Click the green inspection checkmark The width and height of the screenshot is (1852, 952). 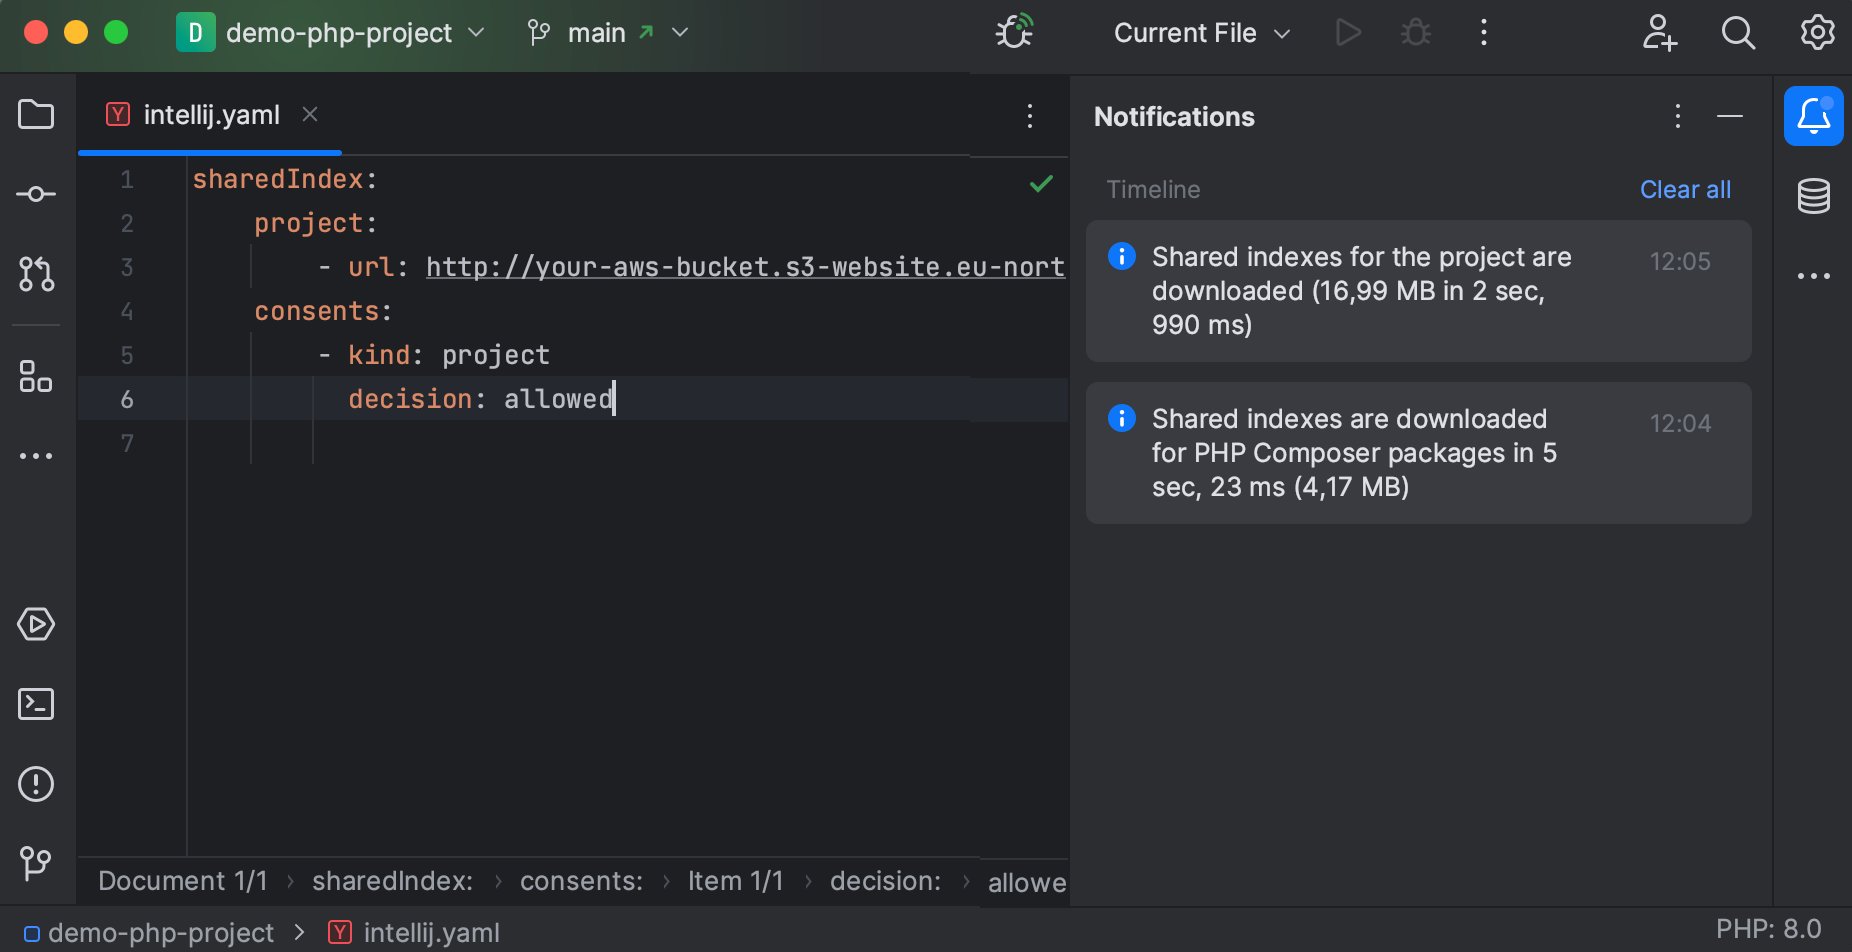(1041, 183)
